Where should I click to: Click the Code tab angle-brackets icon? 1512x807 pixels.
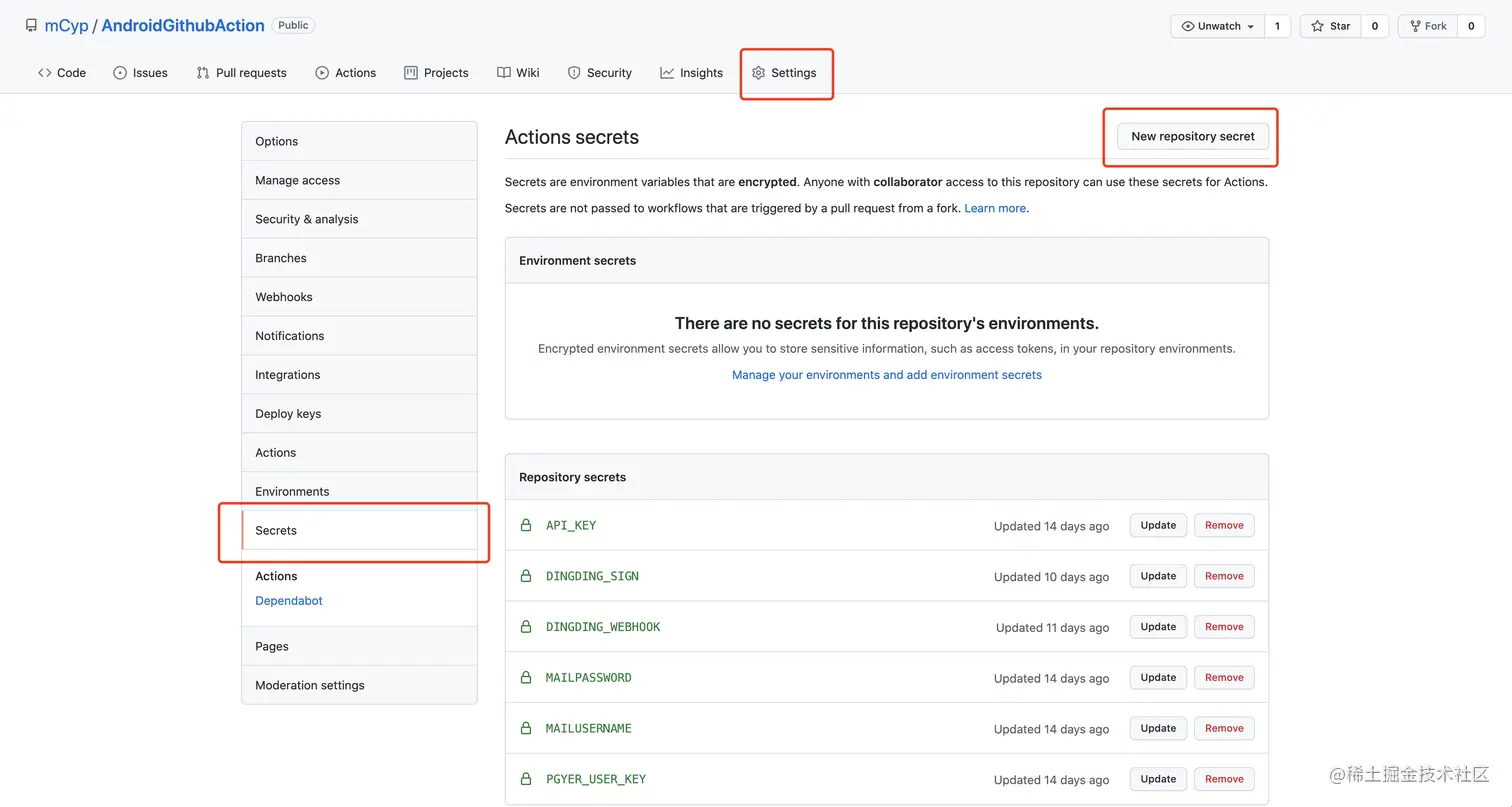[44, 73]
